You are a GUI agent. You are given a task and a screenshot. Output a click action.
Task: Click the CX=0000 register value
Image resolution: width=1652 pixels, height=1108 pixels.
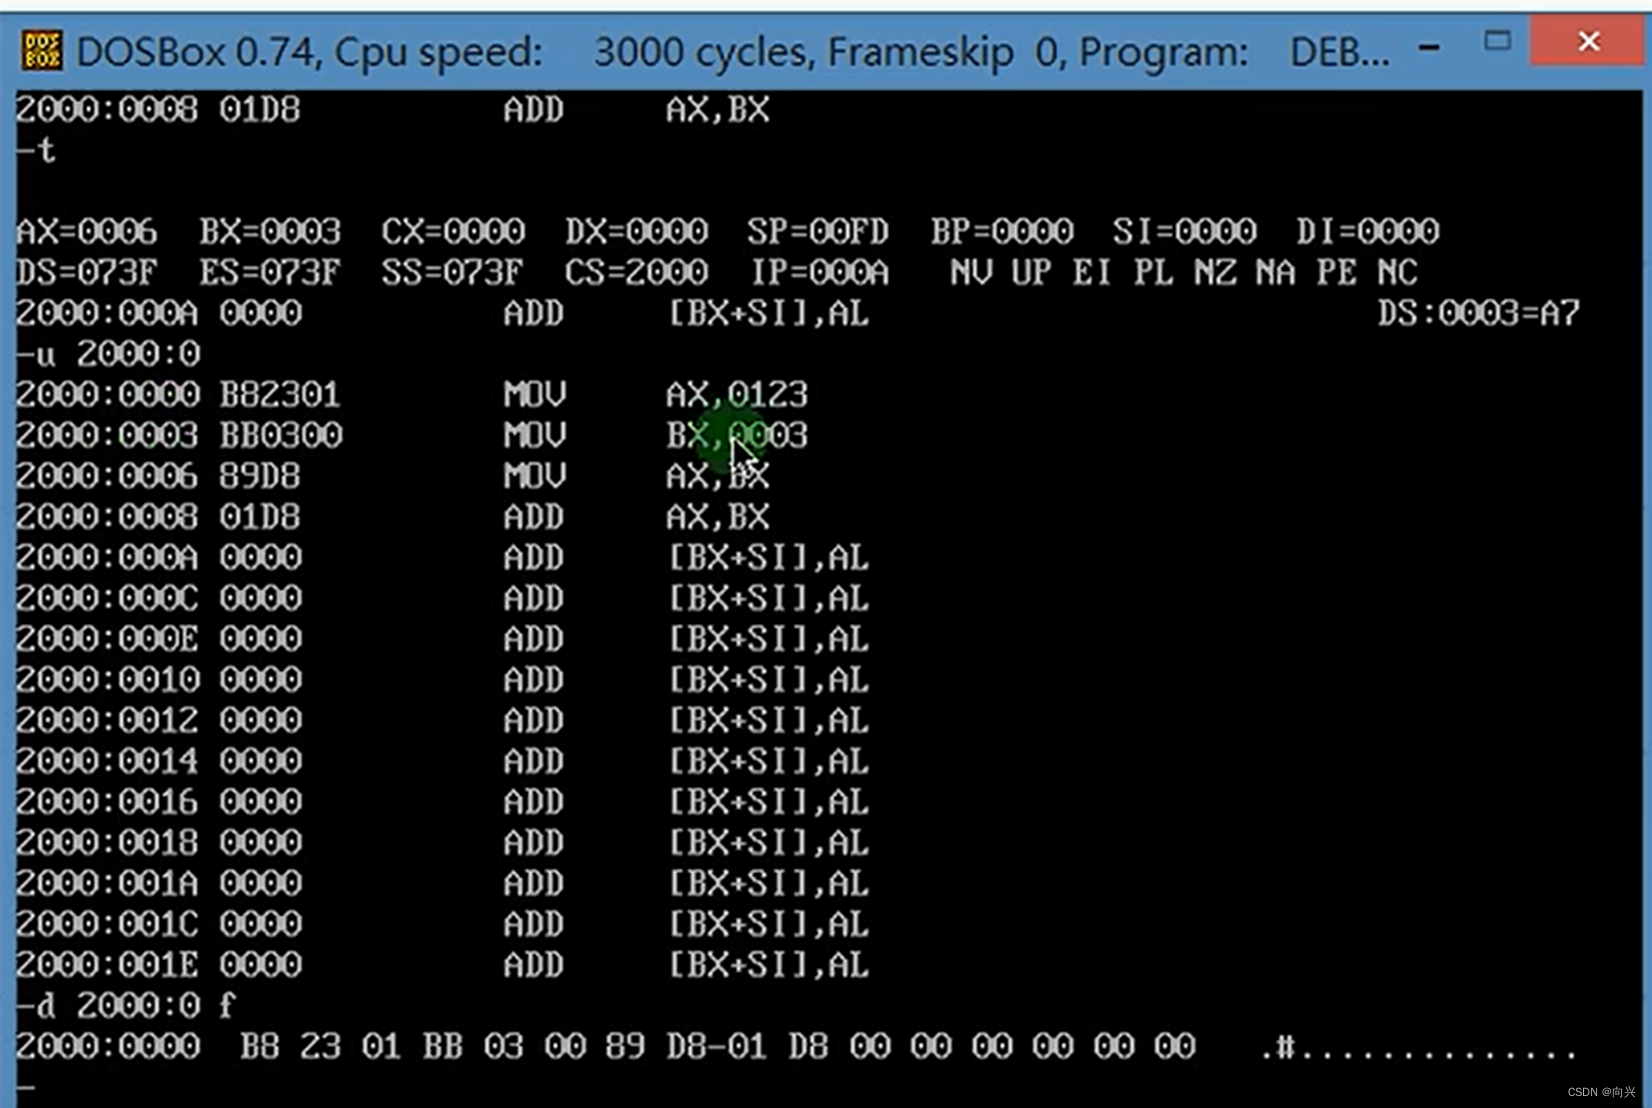coord(453,232)
